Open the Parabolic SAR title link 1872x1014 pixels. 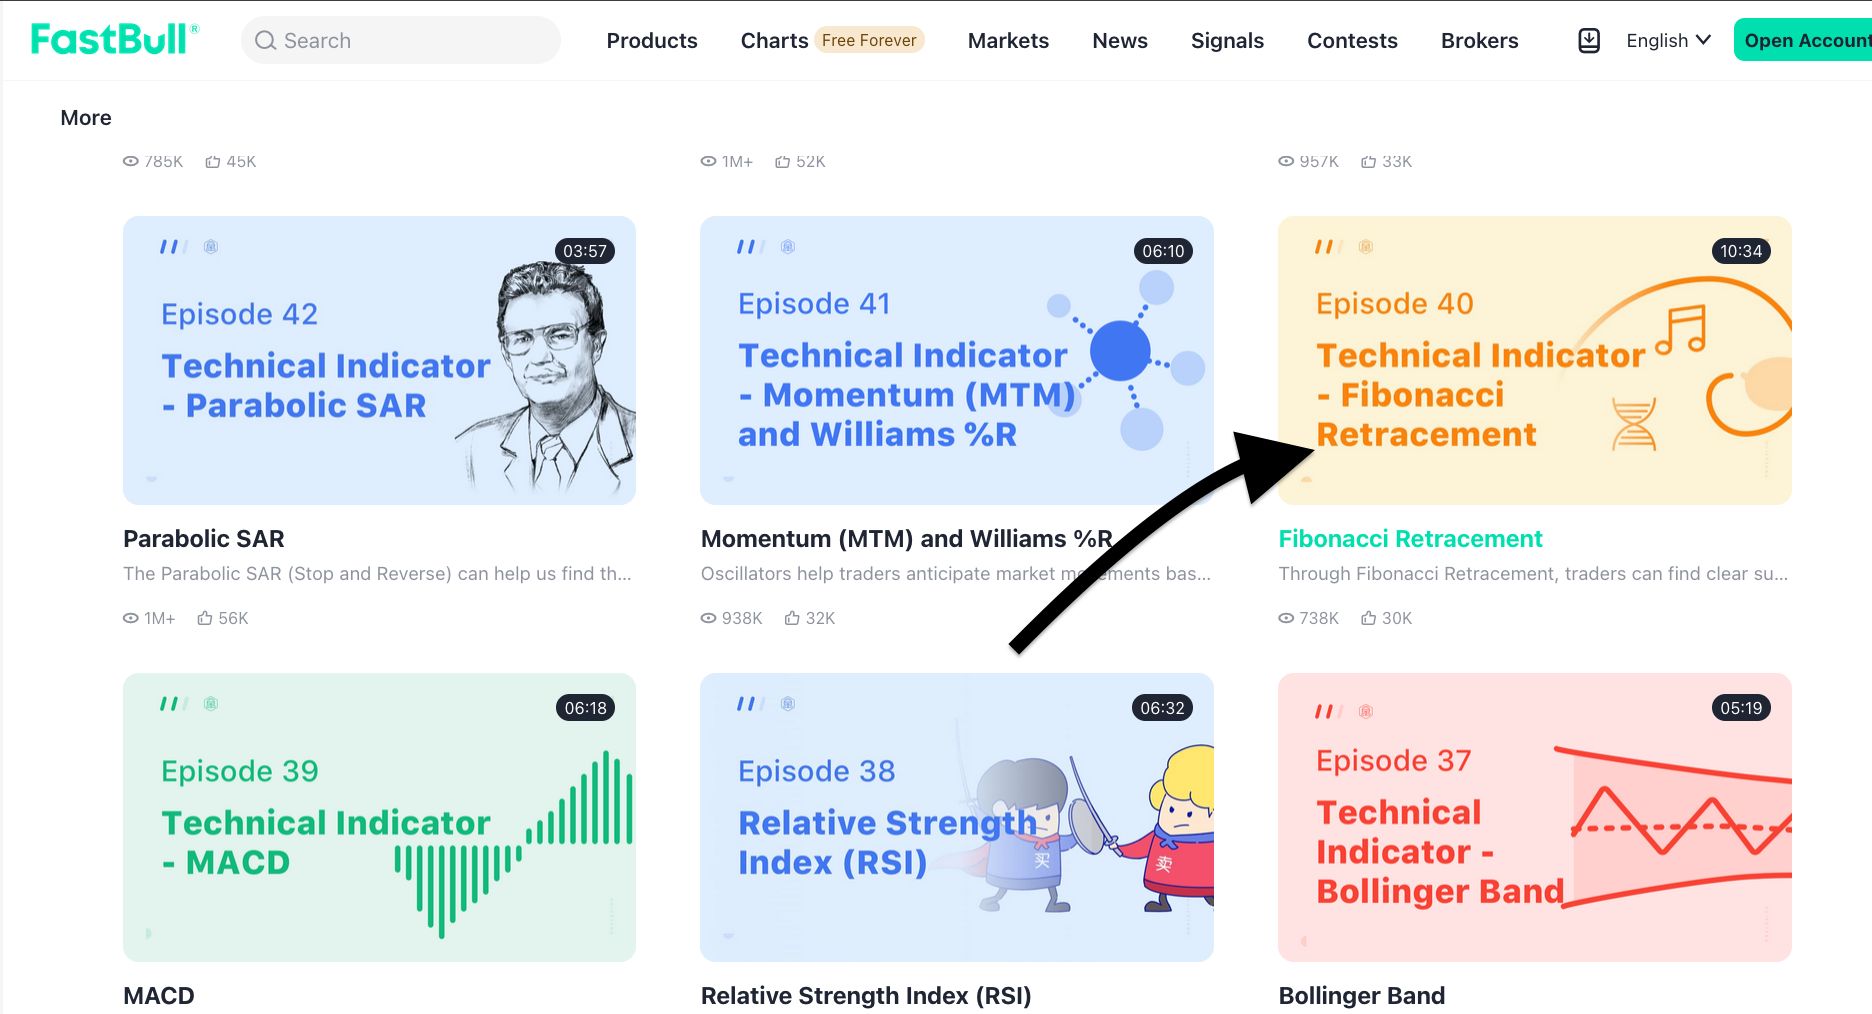coord(204,539)
